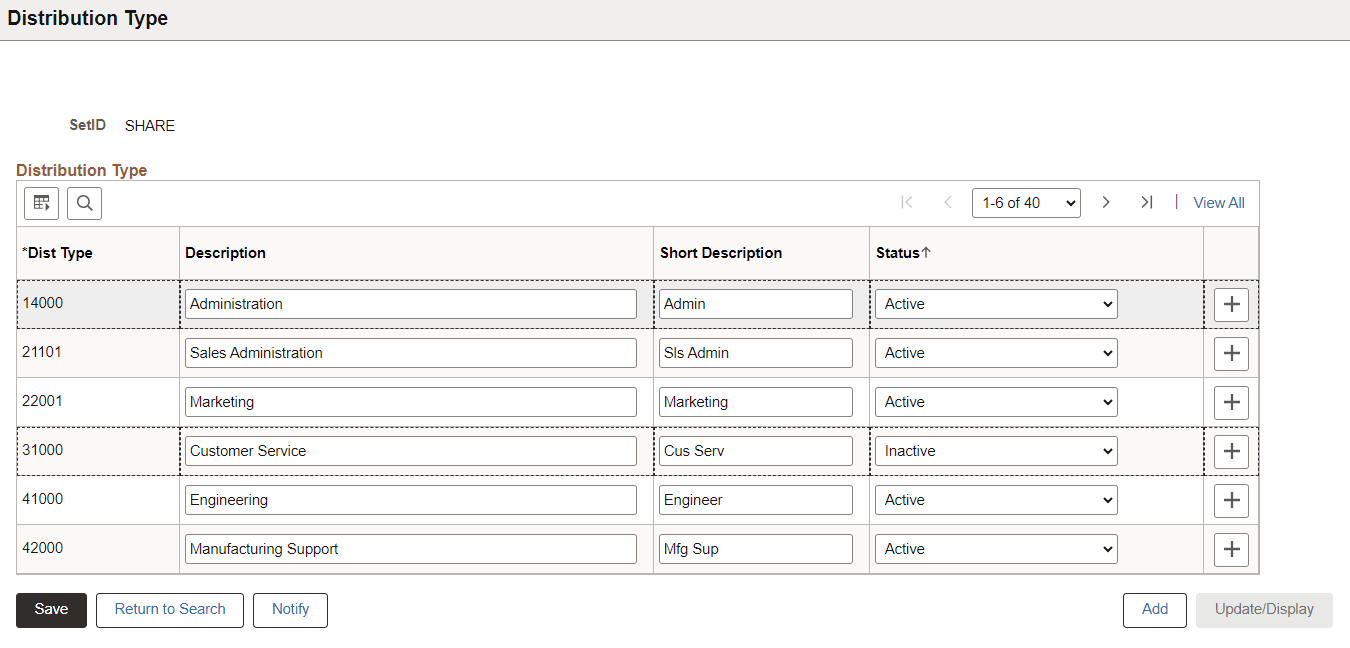This screenshot has width=1350, height=648.
Task: Click View All to show all rows
Action: click(x=1218, y=202)
